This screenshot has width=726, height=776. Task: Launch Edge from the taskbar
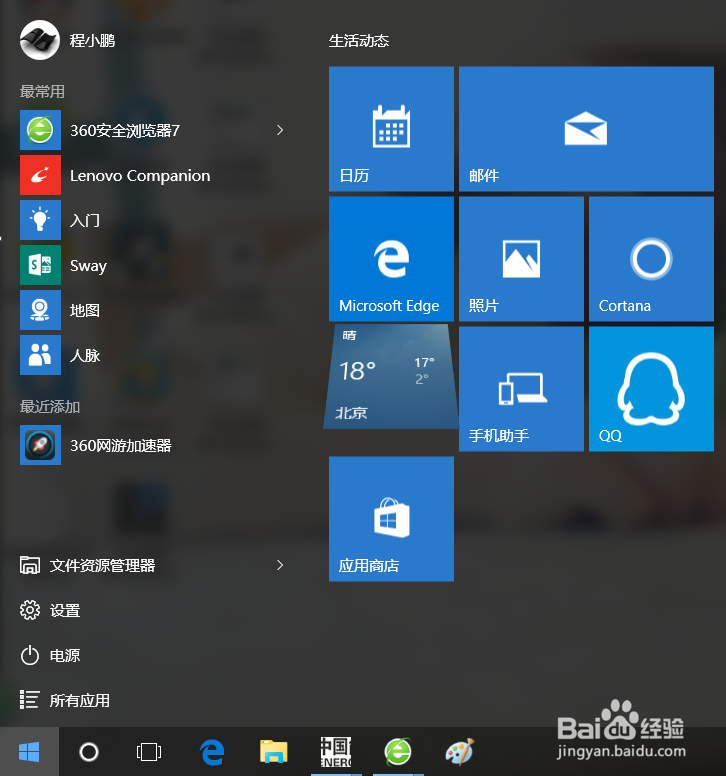[212, 752]
